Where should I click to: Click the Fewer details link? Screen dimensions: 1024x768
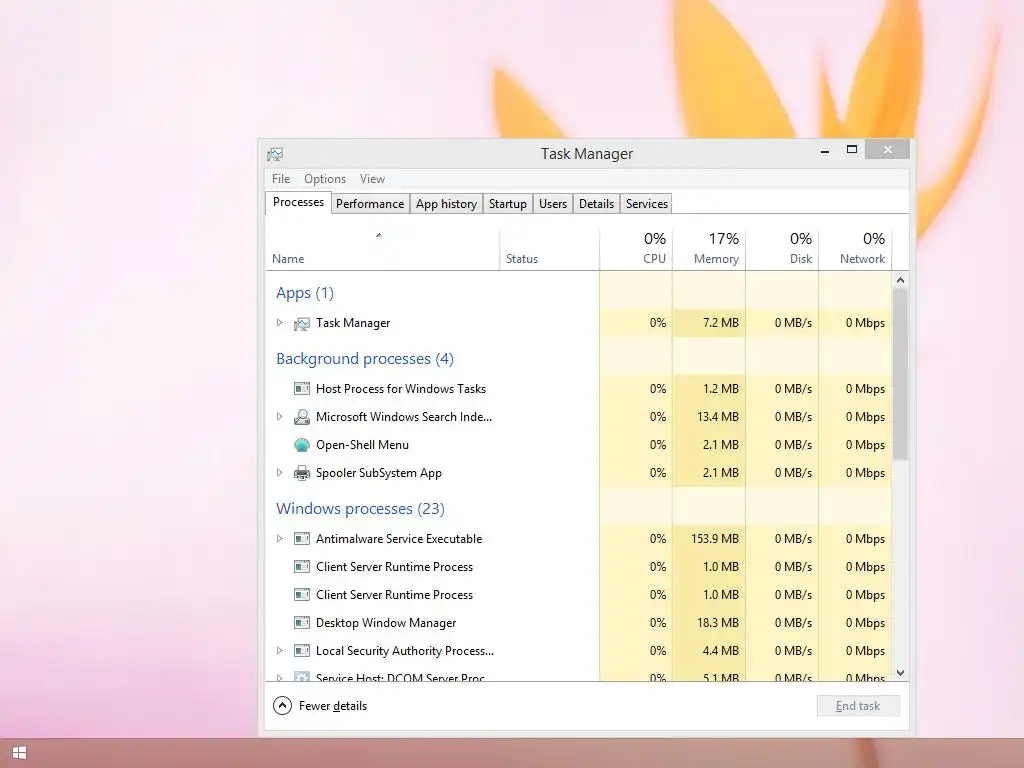[x=333, y=706]
